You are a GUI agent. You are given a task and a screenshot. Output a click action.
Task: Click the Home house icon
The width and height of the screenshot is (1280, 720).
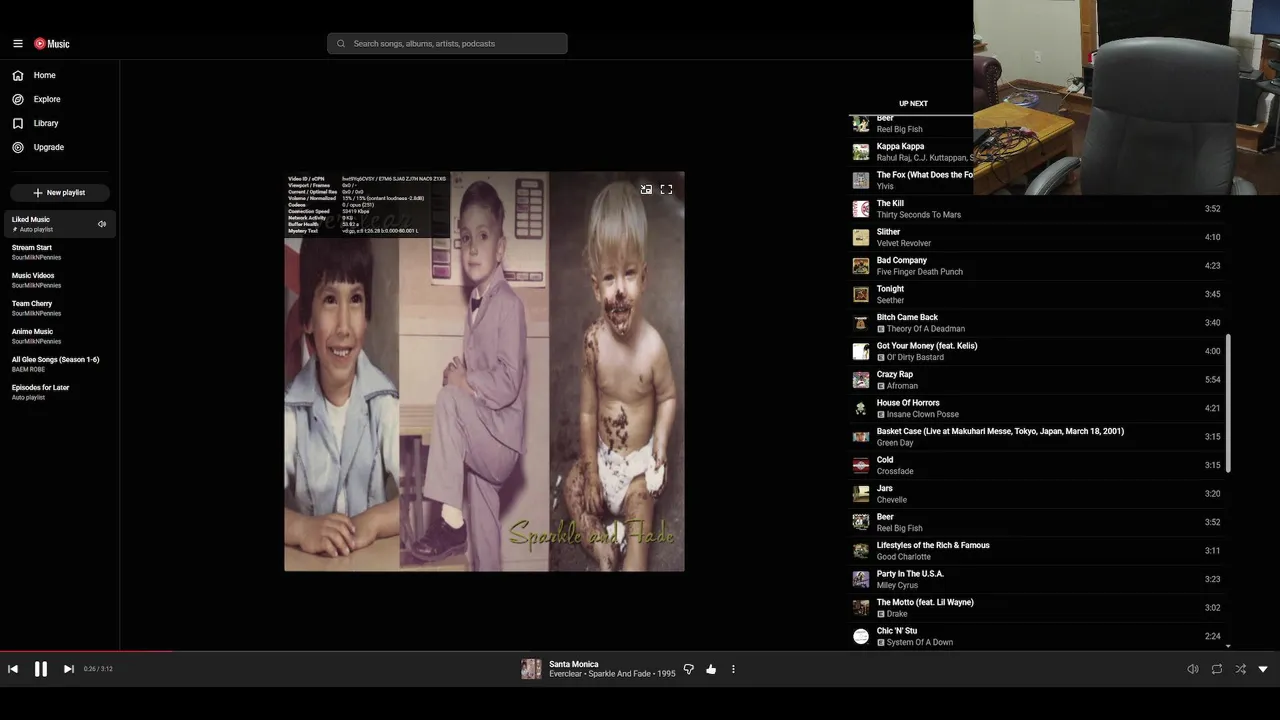18,75
